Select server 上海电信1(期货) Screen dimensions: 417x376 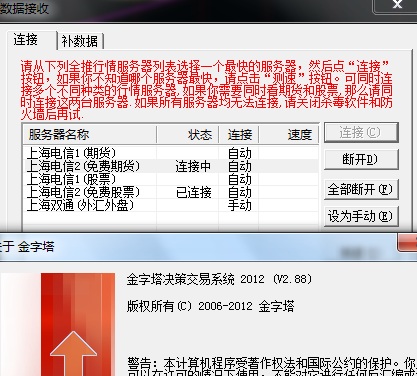tap(171, 153)
